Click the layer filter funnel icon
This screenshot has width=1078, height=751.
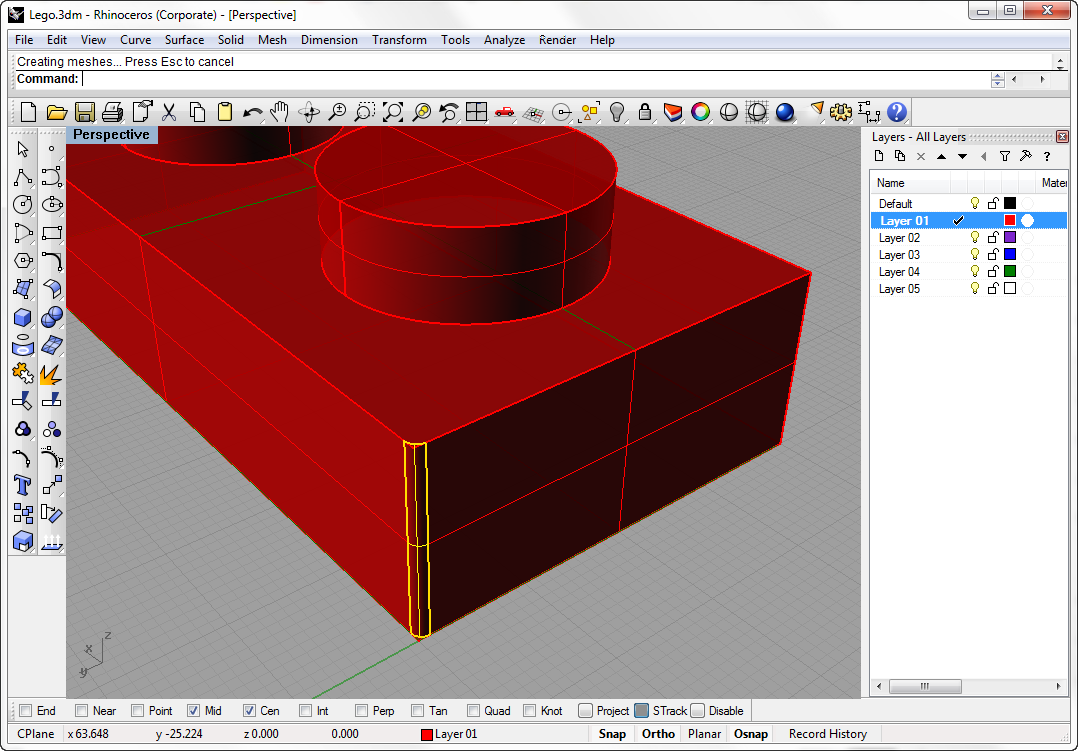point(1004,156)
